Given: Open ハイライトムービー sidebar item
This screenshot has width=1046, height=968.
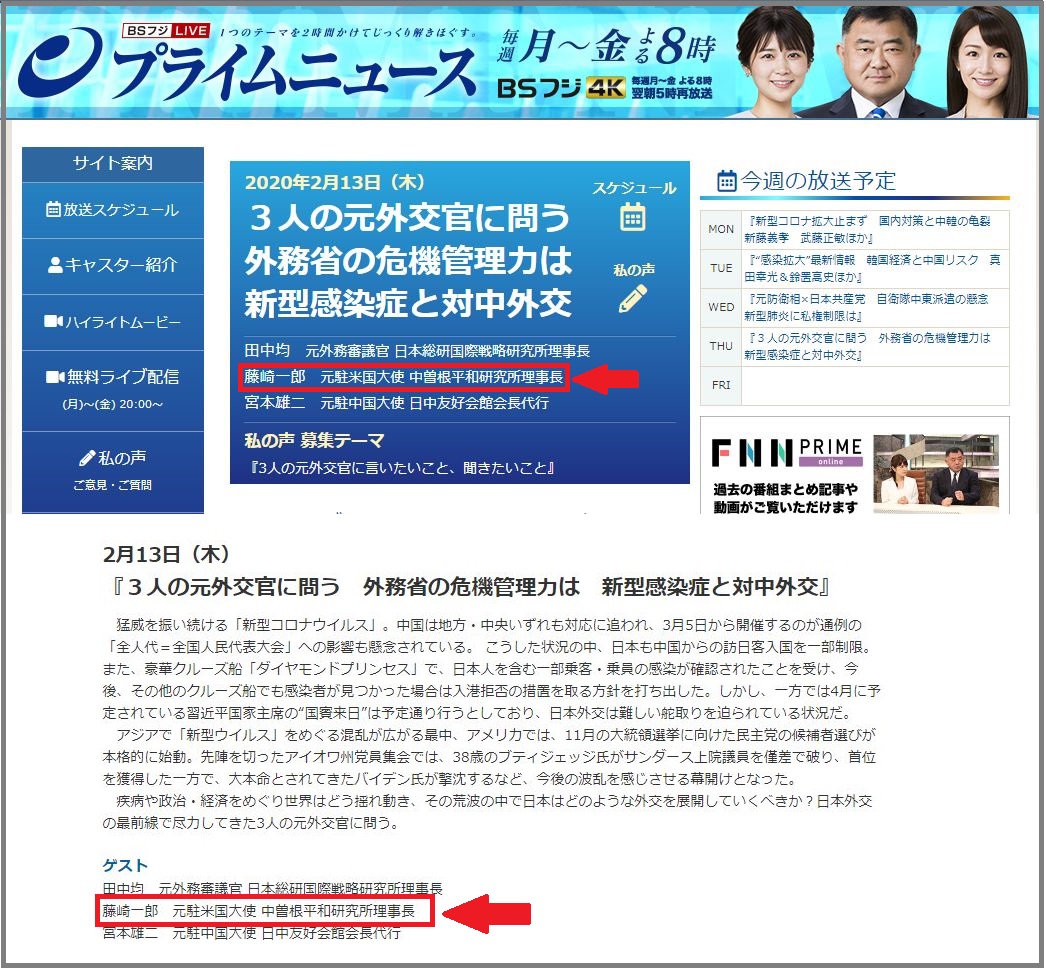Looking at the screenshot, I should click(x=113, y=322).
